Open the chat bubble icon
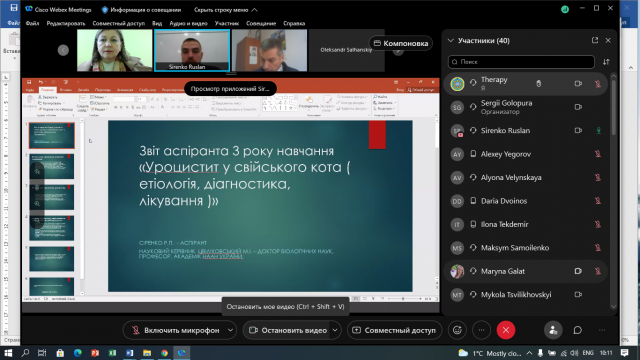This screenshot has height=360, width=640. point(577,330)
